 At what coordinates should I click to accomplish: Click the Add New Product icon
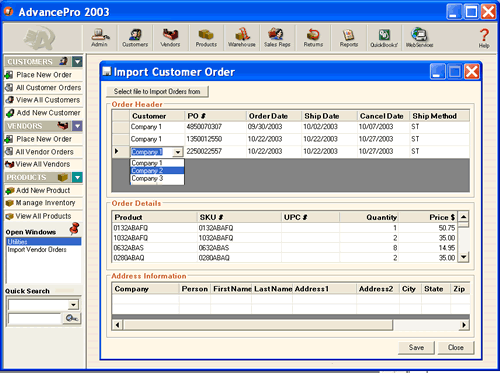(10, 191)
